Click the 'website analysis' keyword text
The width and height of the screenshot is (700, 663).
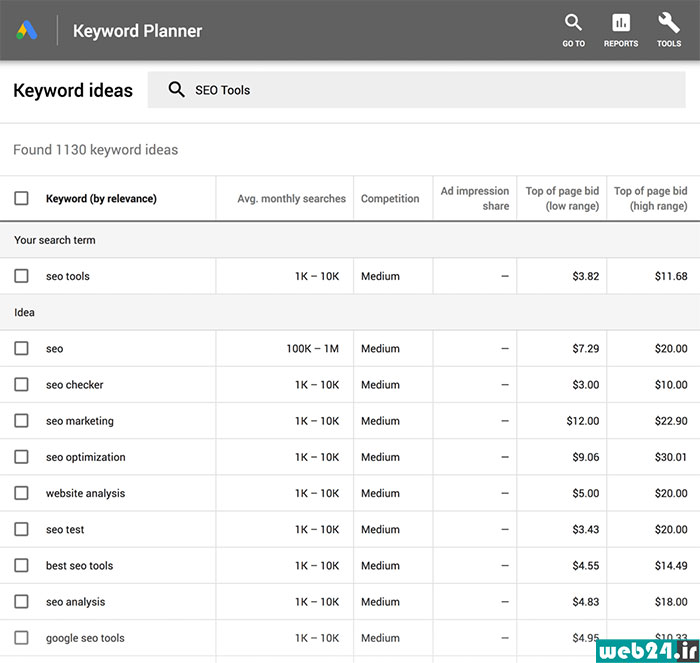click(x=85, y=493)
